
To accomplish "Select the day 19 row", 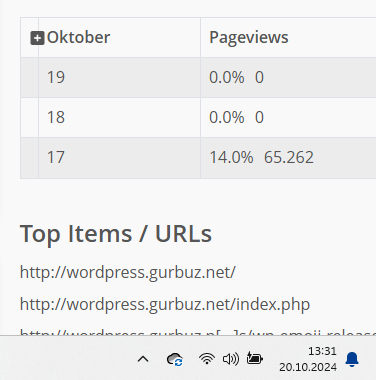I will pyautogui.click(x=198, y=77).
